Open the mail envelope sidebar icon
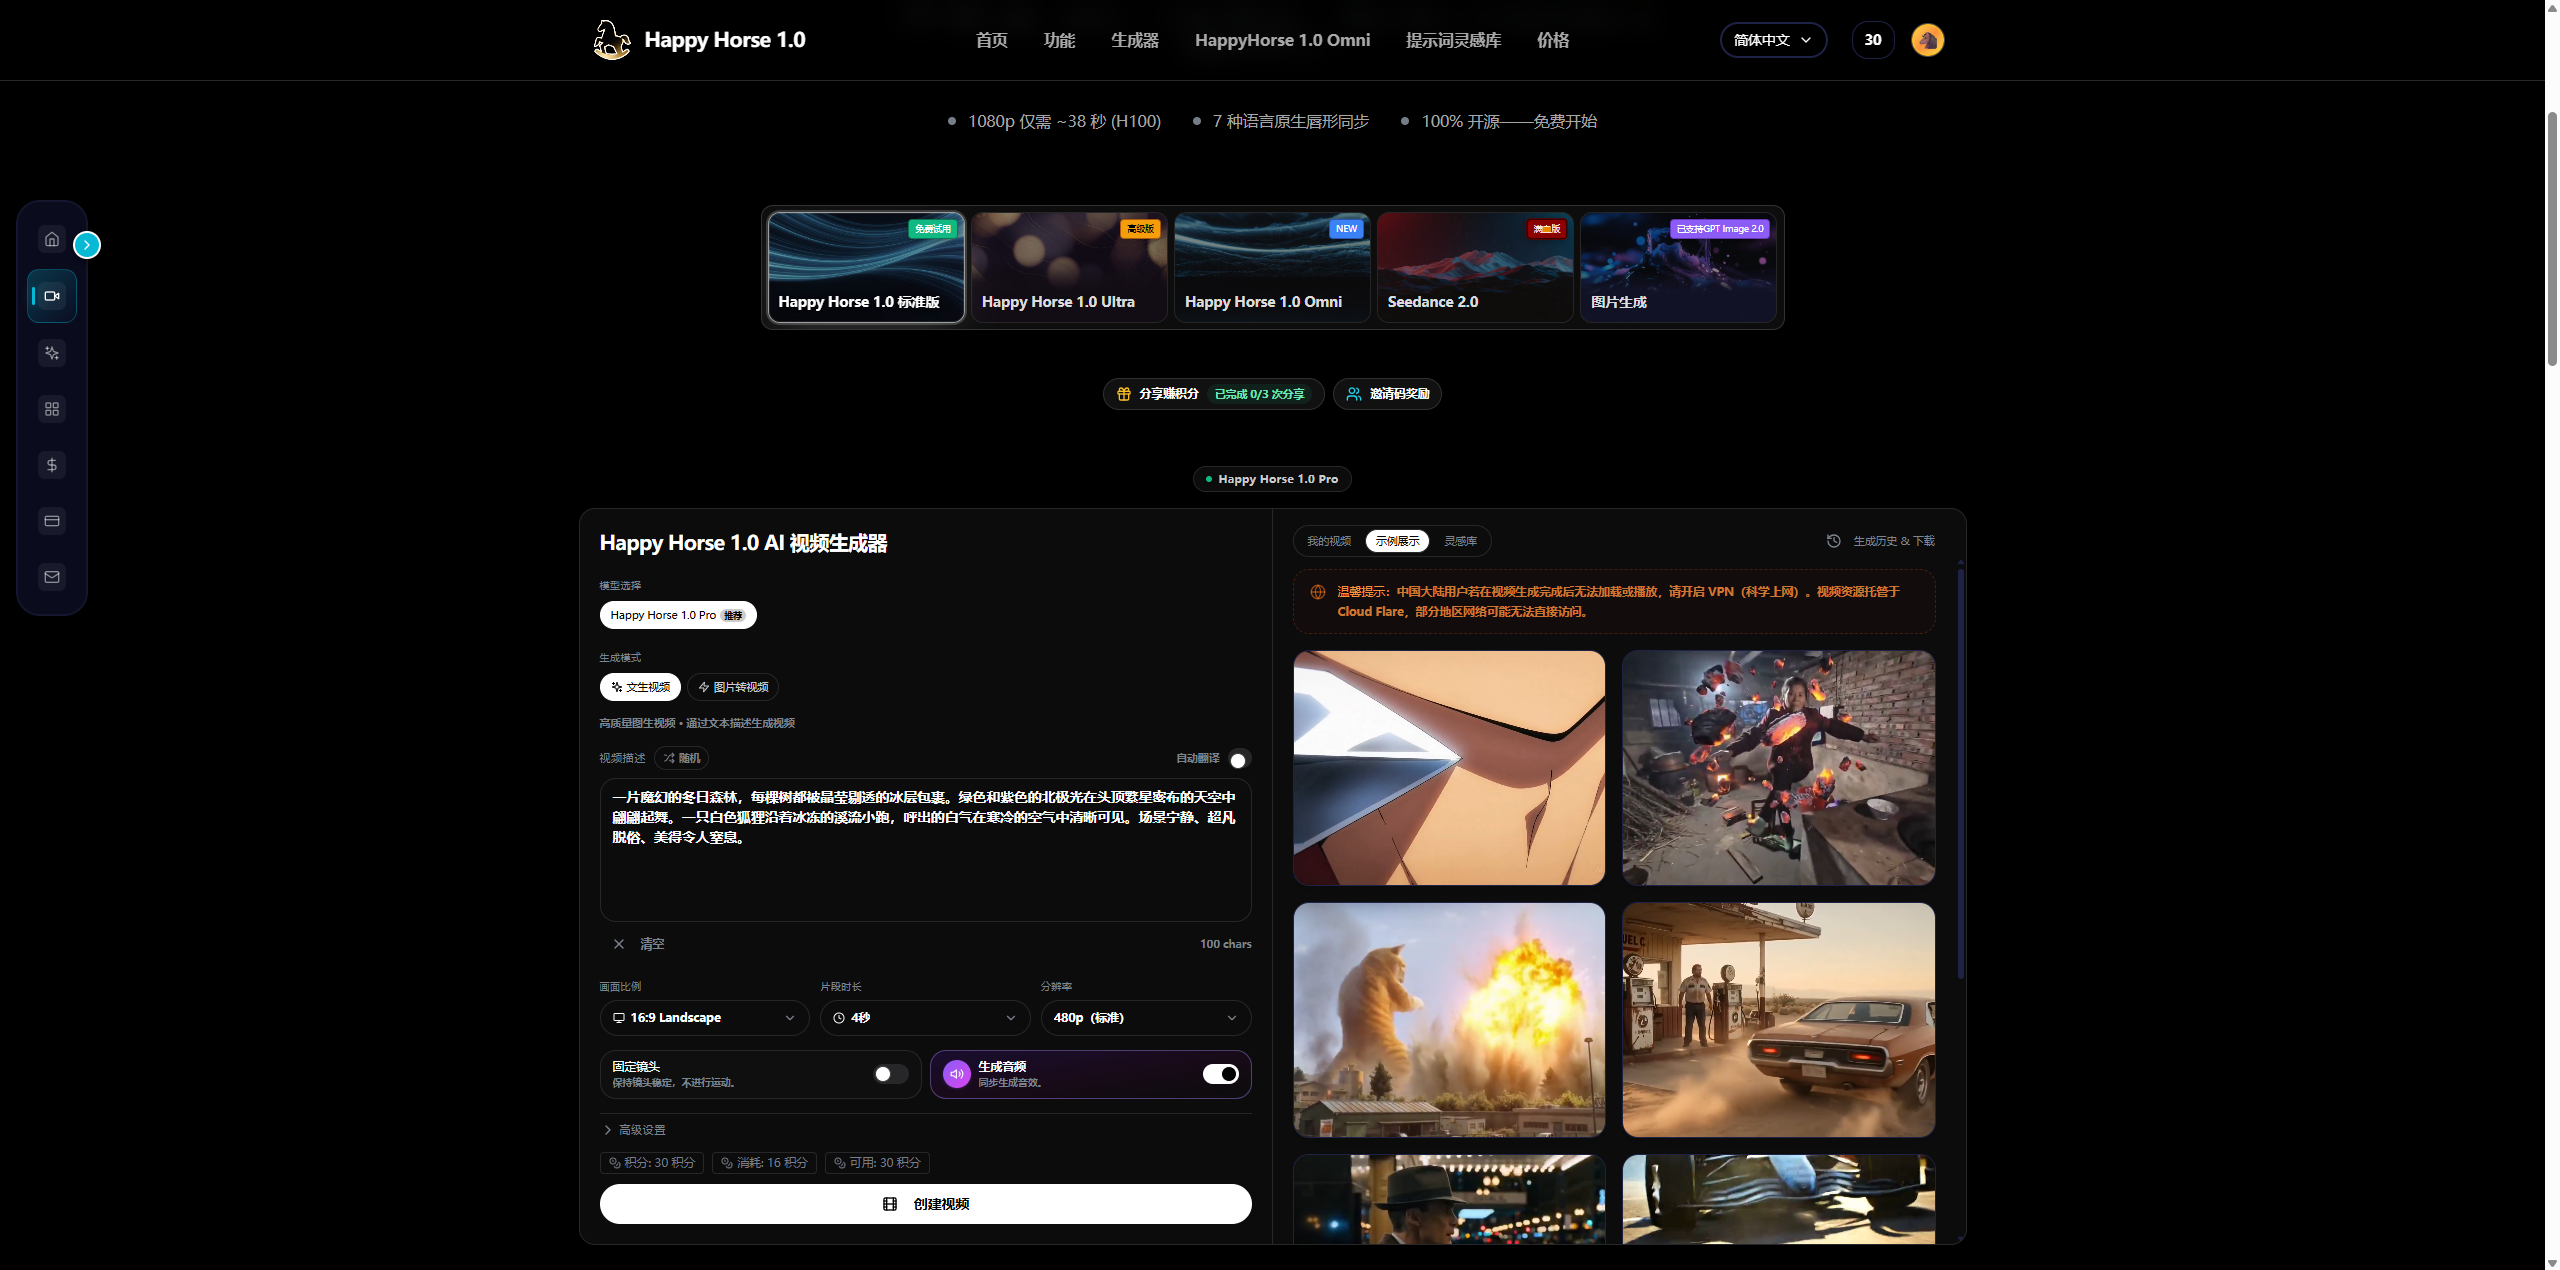This screenshot has height=1270, width=2560. pyautogui.click(x=52, y=577)
